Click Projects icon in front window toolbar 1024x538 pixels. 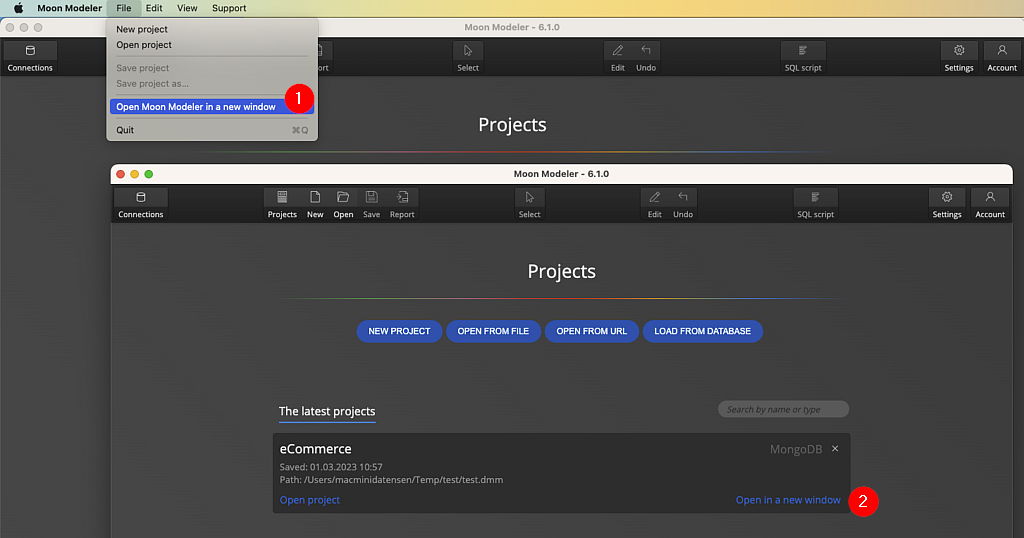[x=282, y=204]
